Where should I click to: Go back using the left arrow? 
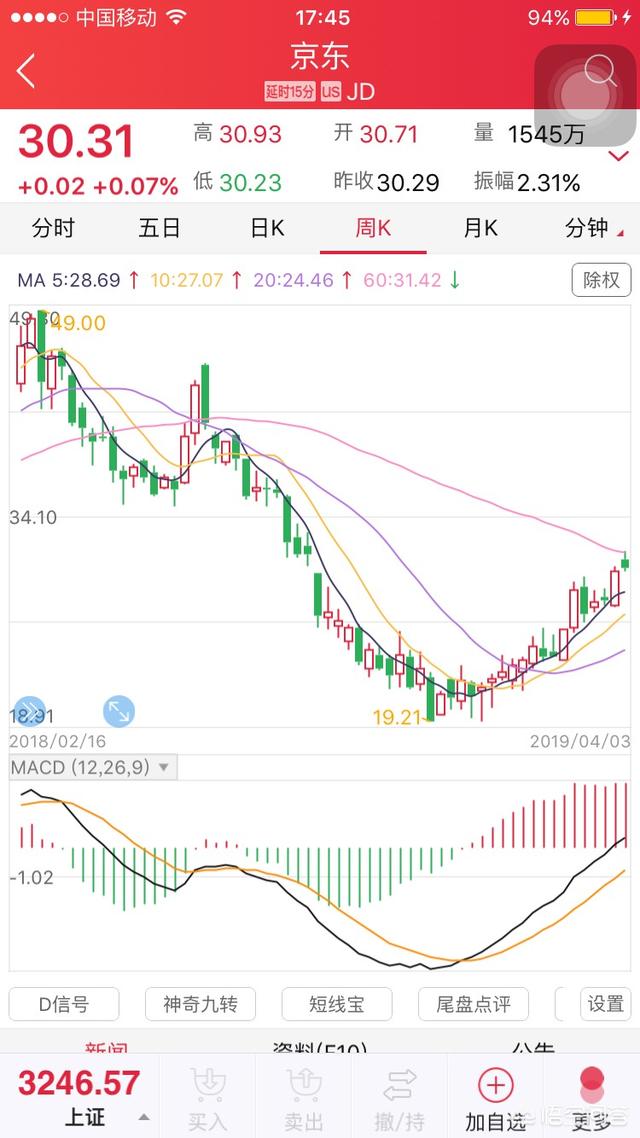click(x=26, y=71)
